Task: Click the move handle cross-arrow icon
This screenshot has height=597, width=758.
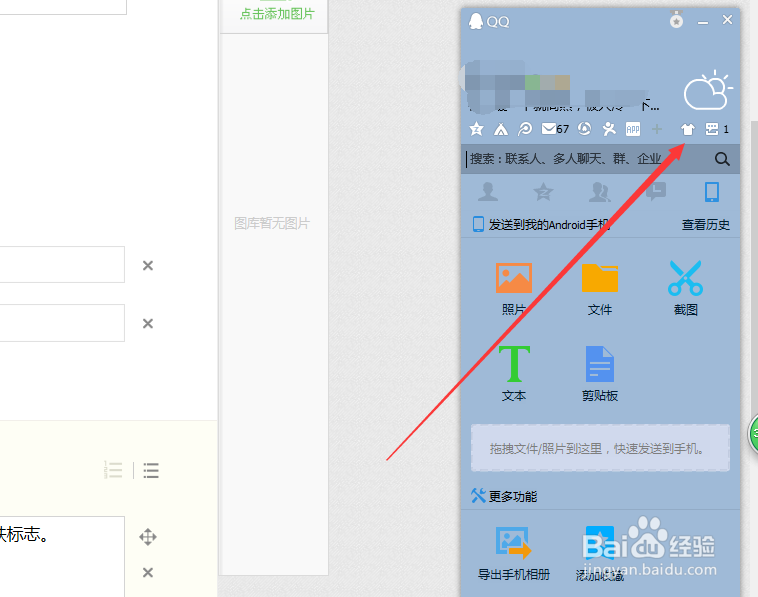Action: point(148,537)
